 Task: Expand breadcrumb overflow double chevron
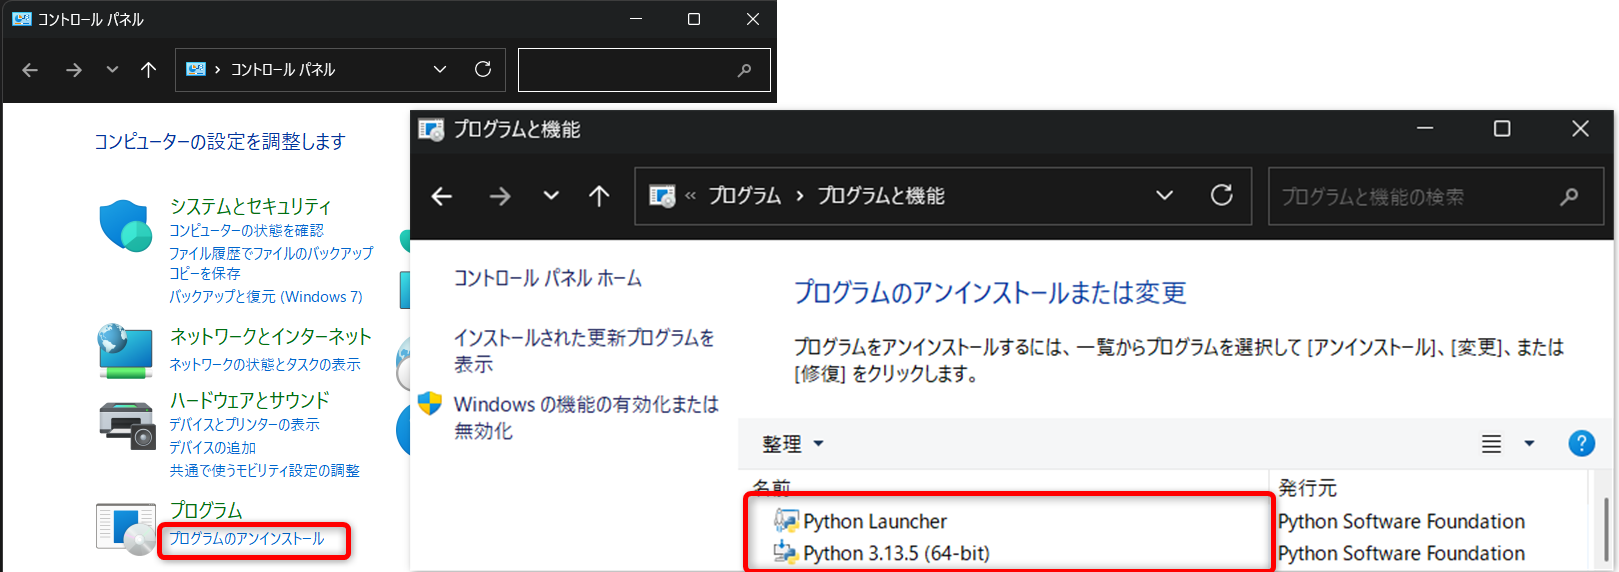[x=690, y=196]
